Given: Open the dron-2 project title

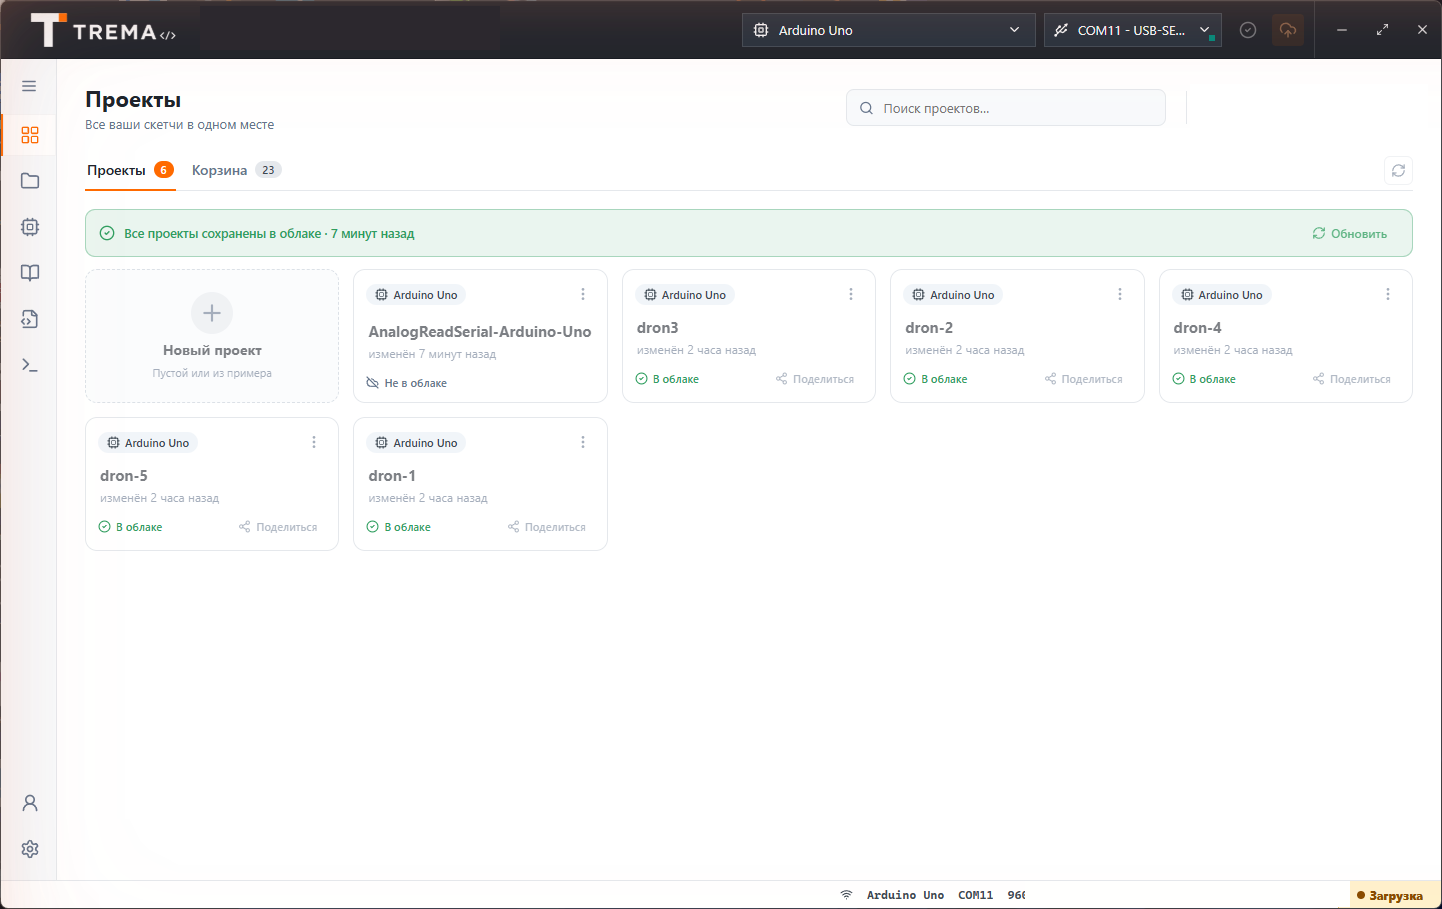Looking at the screenshot, I should point(929,327).
